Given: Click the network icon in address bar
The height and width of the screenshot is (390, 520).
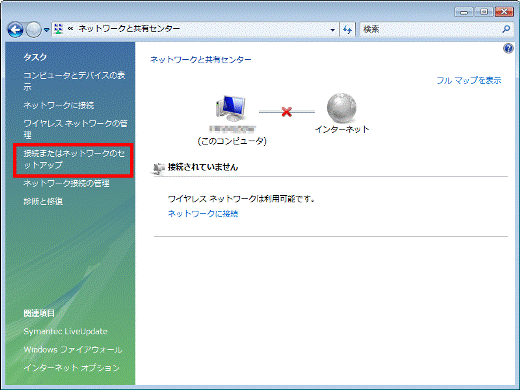Looking at the screenshot, I should 59,29.
